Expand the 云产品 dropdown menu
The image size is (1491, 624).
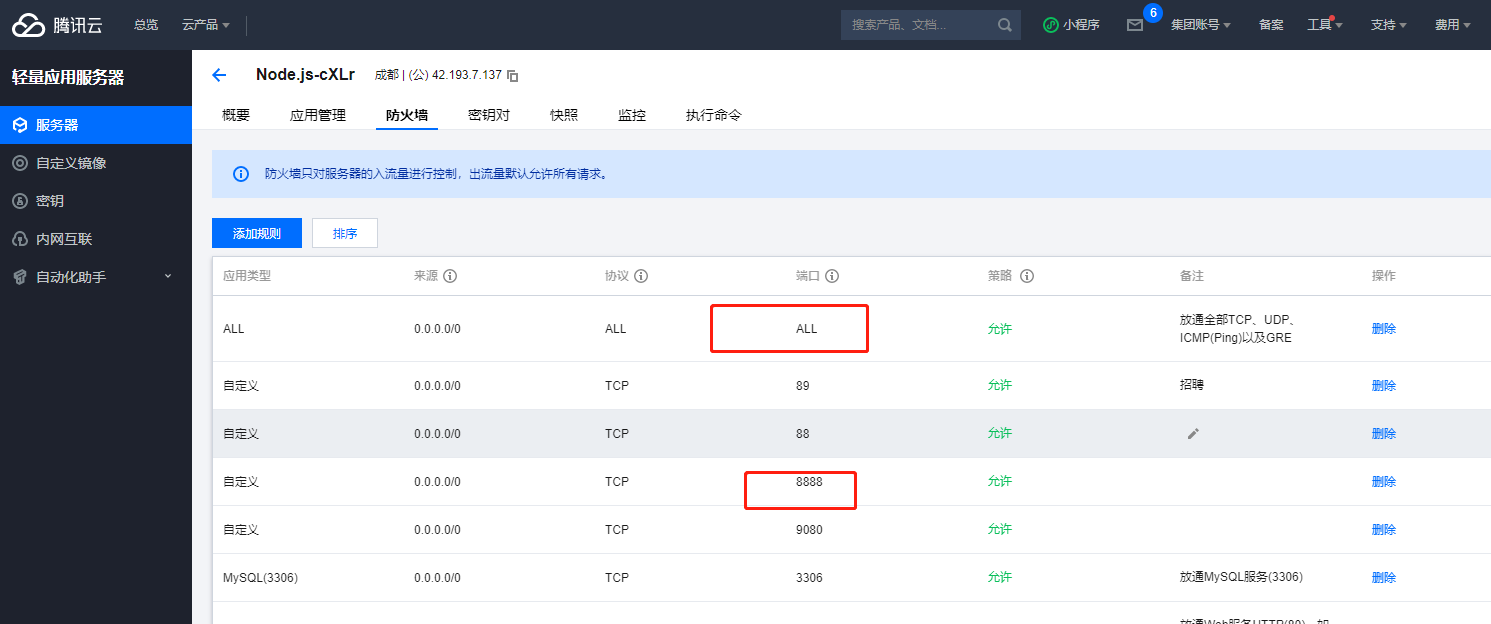click(x=206, y=25)
